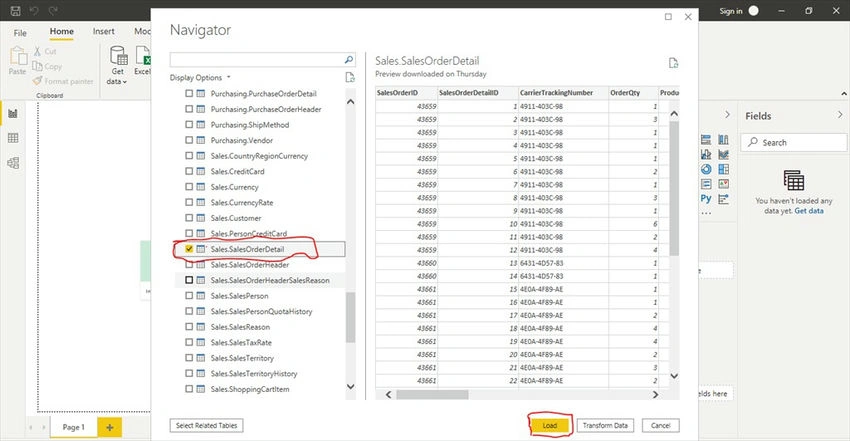Collapse the Fields pane chevron

[x=840, y=115]
